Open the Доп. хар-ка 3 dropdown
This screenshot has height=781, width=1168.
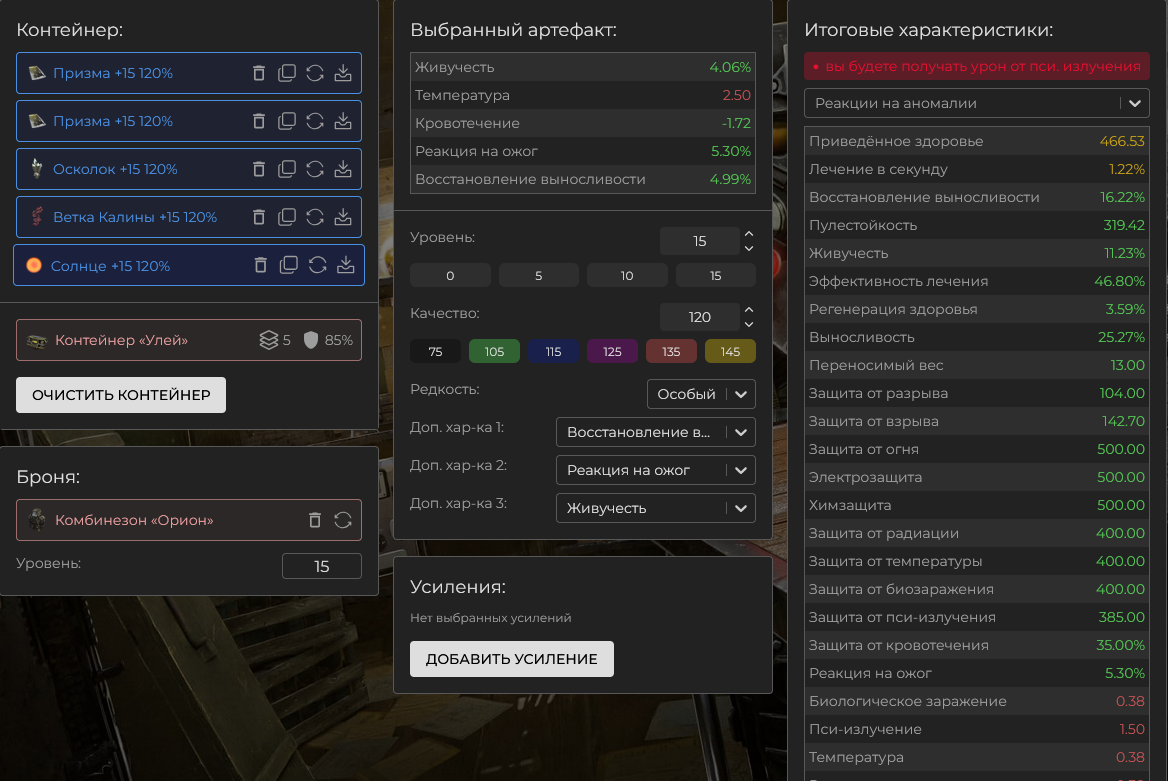click(x=656, y=508)
